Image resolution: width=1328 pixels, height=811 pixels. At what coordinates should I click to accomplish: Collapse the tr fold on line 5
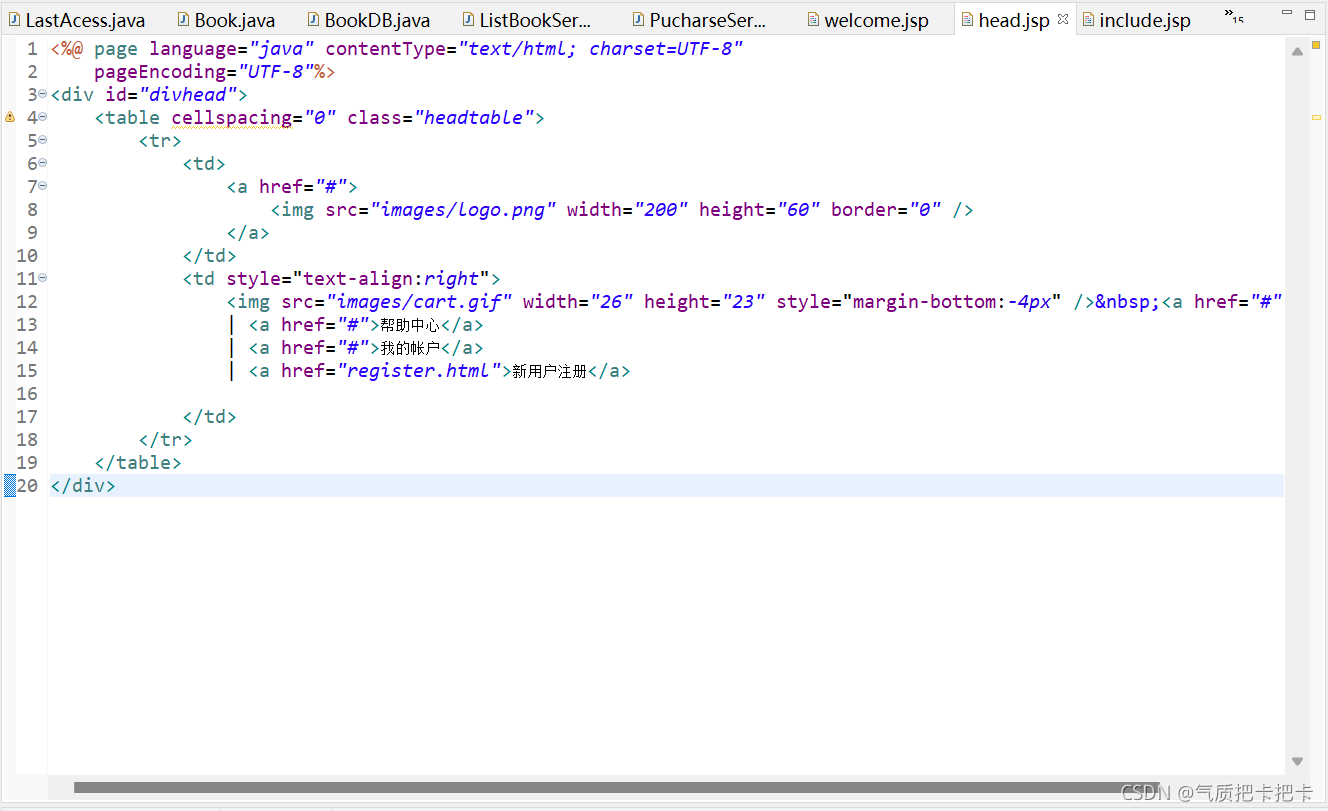tap(42, 140)
